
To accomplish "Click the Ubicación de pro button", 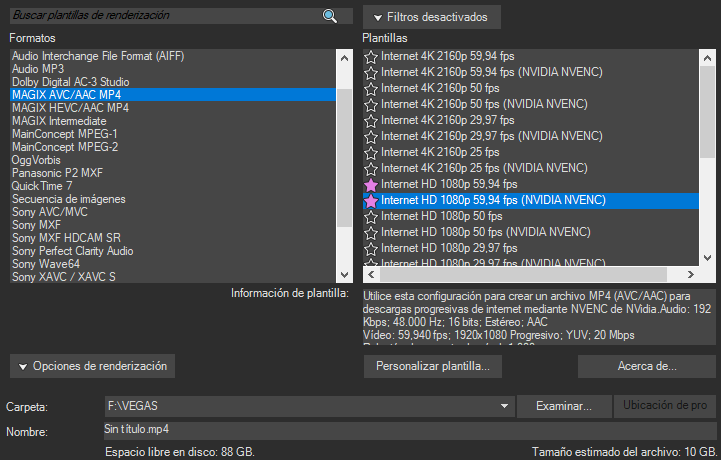I will 665,406.
